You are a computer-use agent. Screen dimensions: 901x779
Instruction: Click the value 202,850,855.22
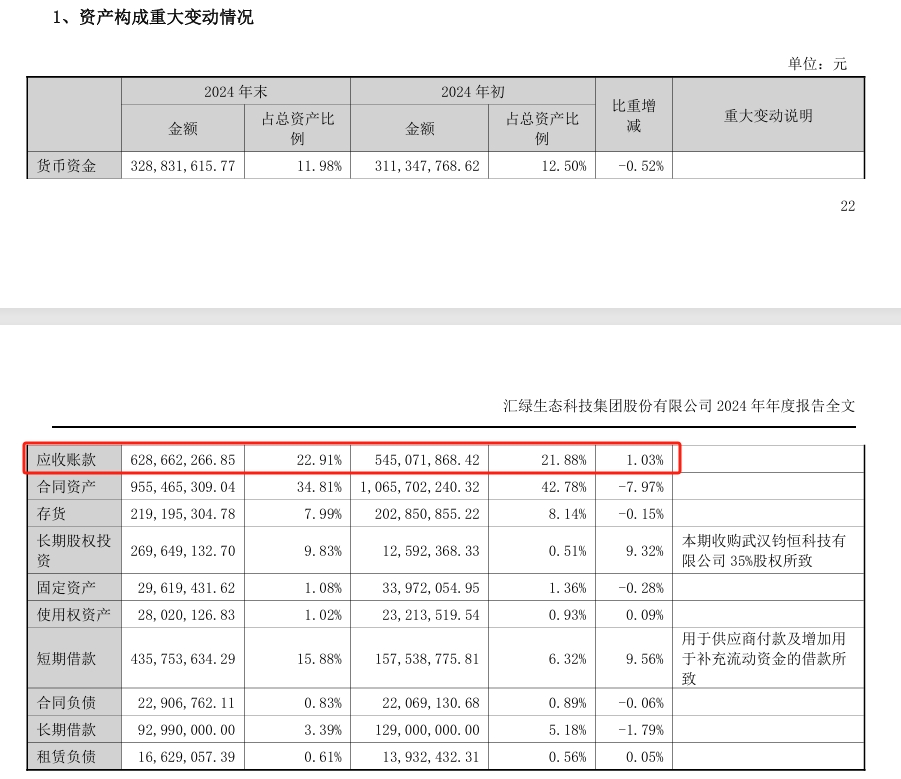coord(427,514)
